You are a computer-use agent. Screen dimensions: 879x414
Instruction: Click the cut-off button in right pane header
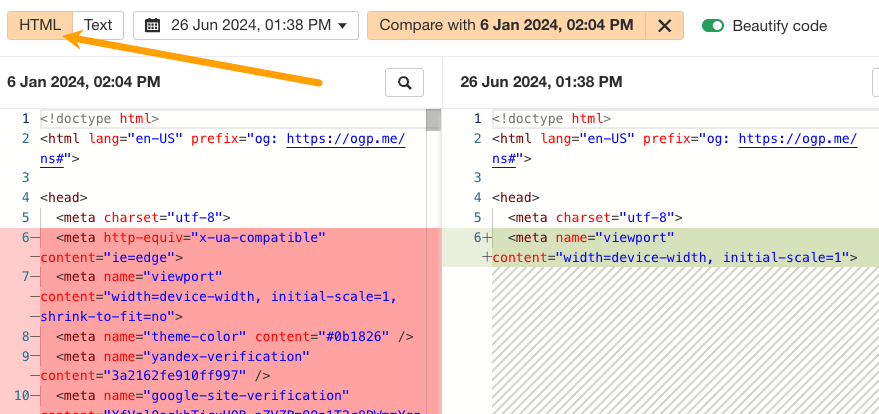point(874,83)
